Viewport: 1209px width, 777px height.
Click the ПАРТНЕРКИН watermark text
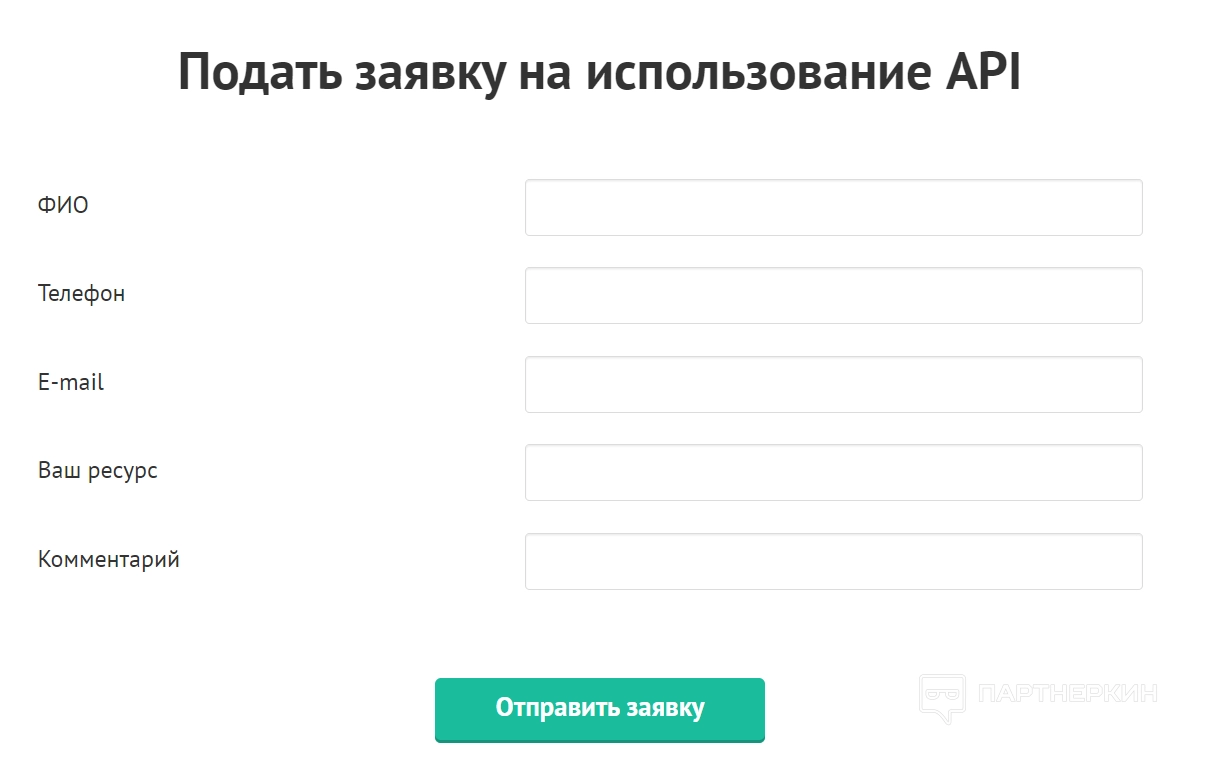pos(1069,693)
